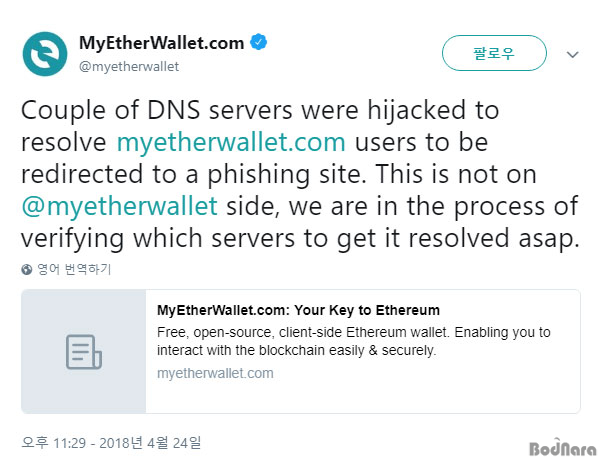Viewport: 600px width, 459px height.
Task: Click the @myetherwallet mention in tweet text
Action: pyautogui.click(x=119, y=207)
